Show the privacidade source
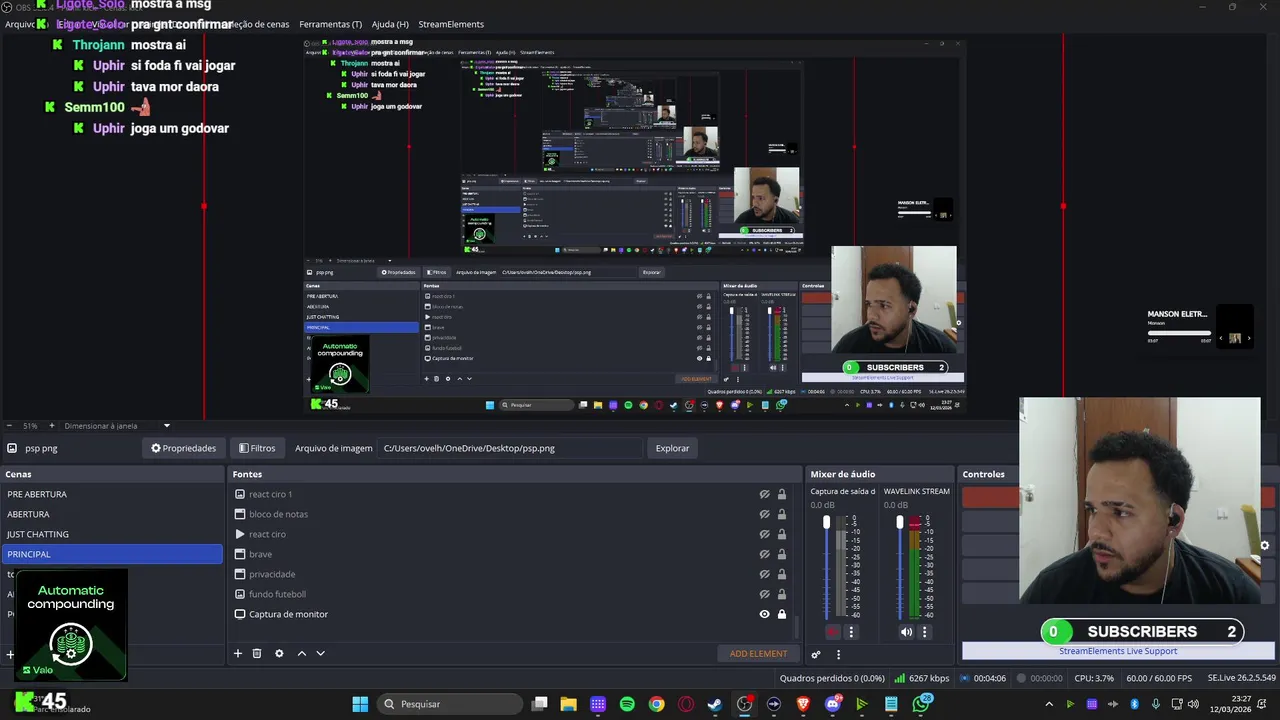 pos(764,574)
